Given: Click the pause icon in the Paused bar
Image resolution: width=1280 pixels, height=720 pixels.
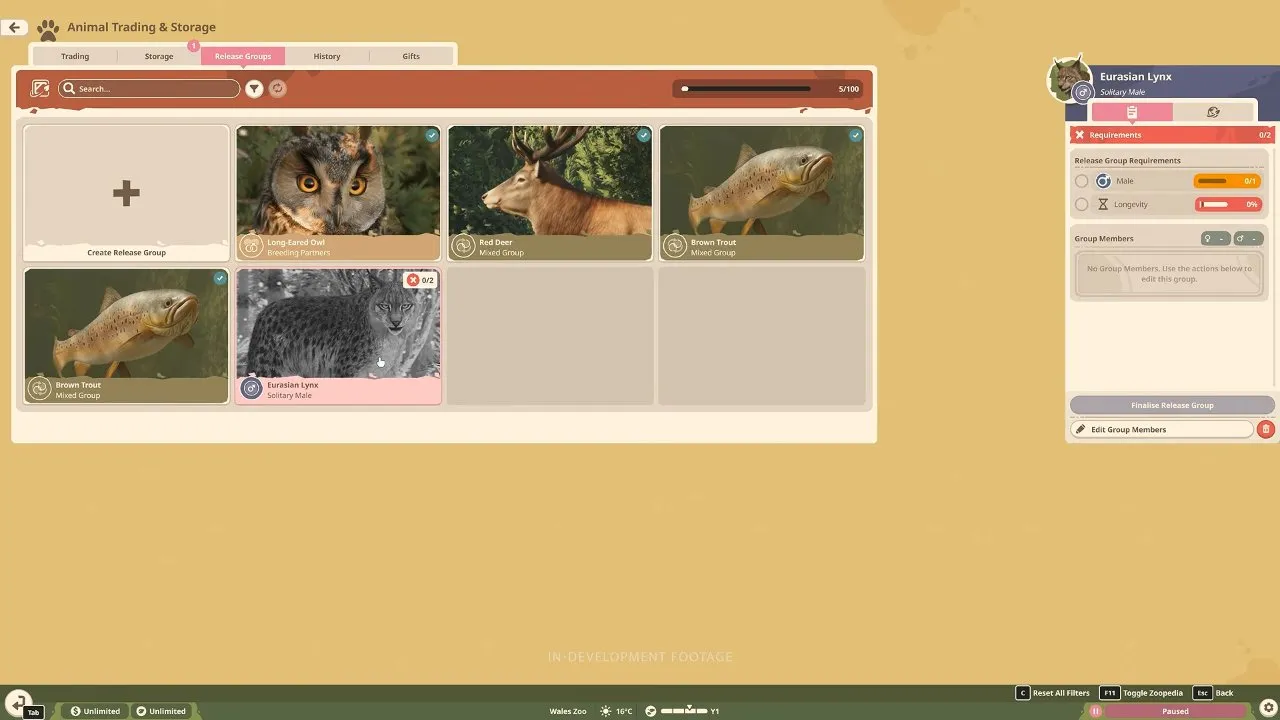Looking at the screenshot, I should pos(1096,711).
